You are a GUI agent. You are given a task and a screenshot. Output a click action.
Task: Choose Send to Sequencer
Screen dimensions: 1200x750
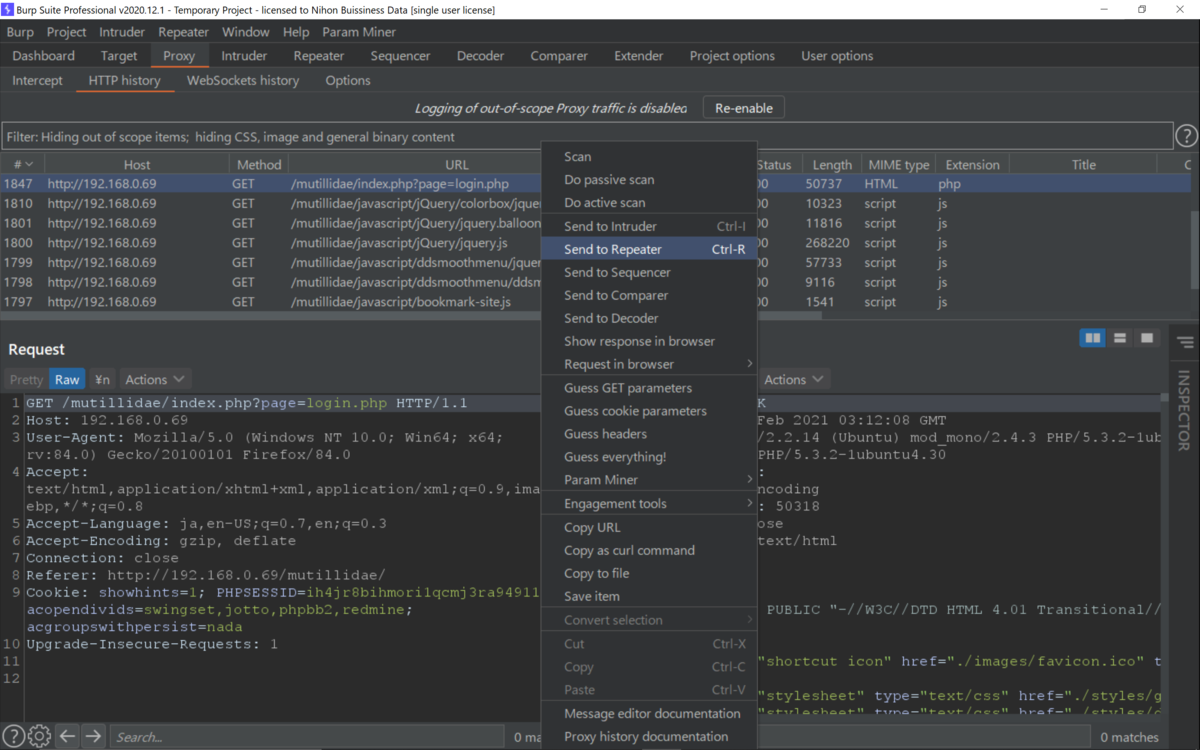pos(648,272)
